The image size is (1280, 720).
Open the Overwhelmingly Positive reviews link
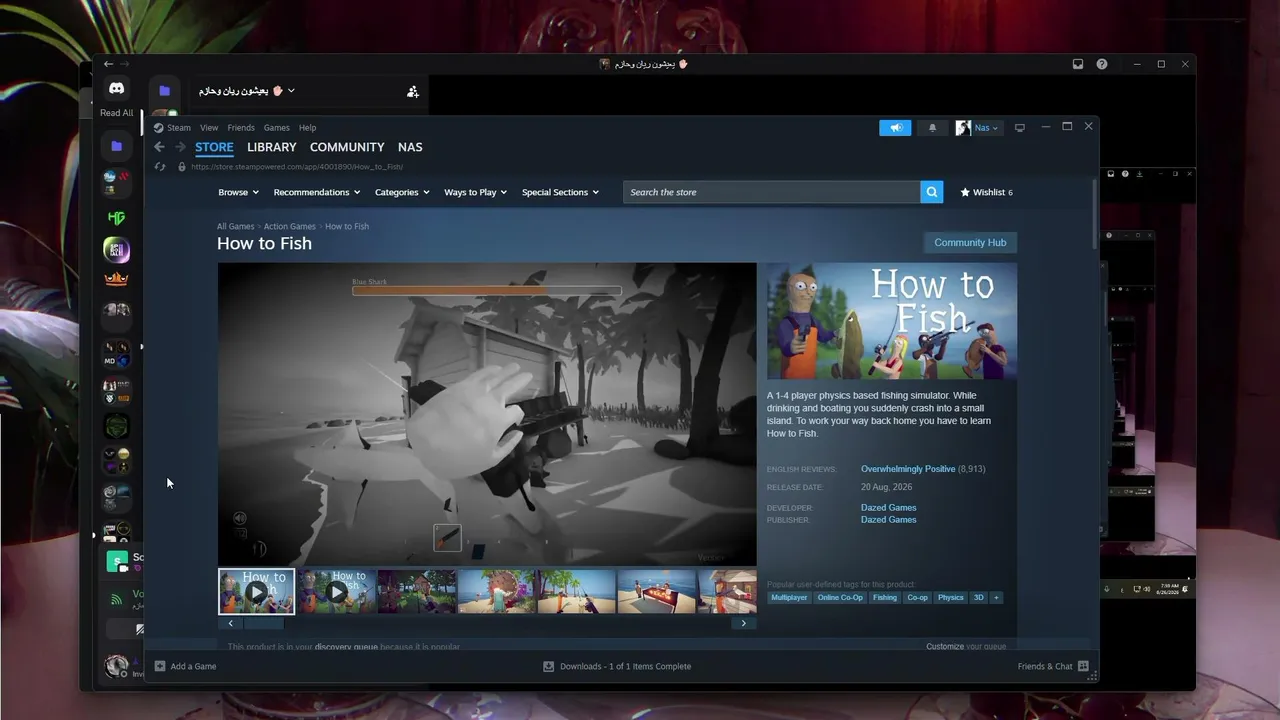pos(908,469)
